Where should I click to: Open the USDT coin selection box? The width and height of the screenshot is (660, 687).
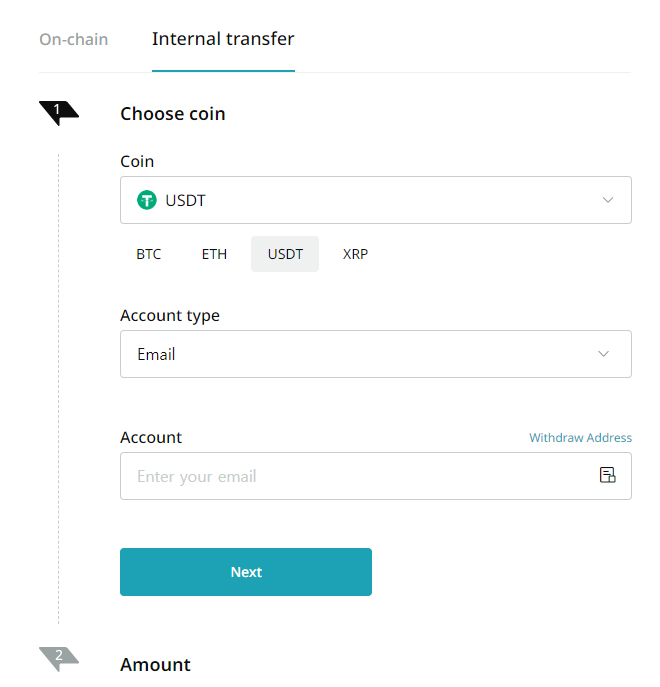(x=376, y=200)
